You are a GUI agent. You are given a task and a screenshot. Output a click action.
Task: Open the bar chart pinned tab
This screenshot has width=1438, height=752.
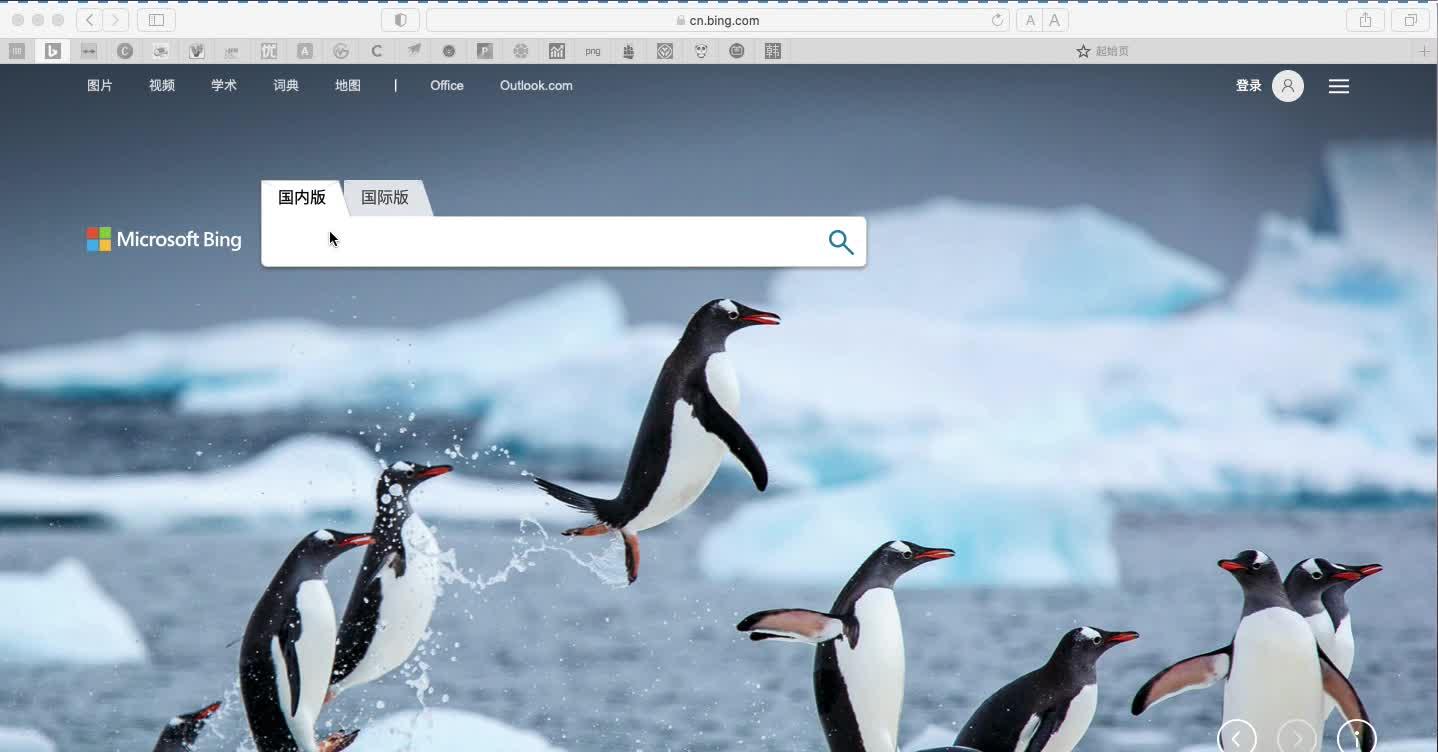(x=557, y=51)
